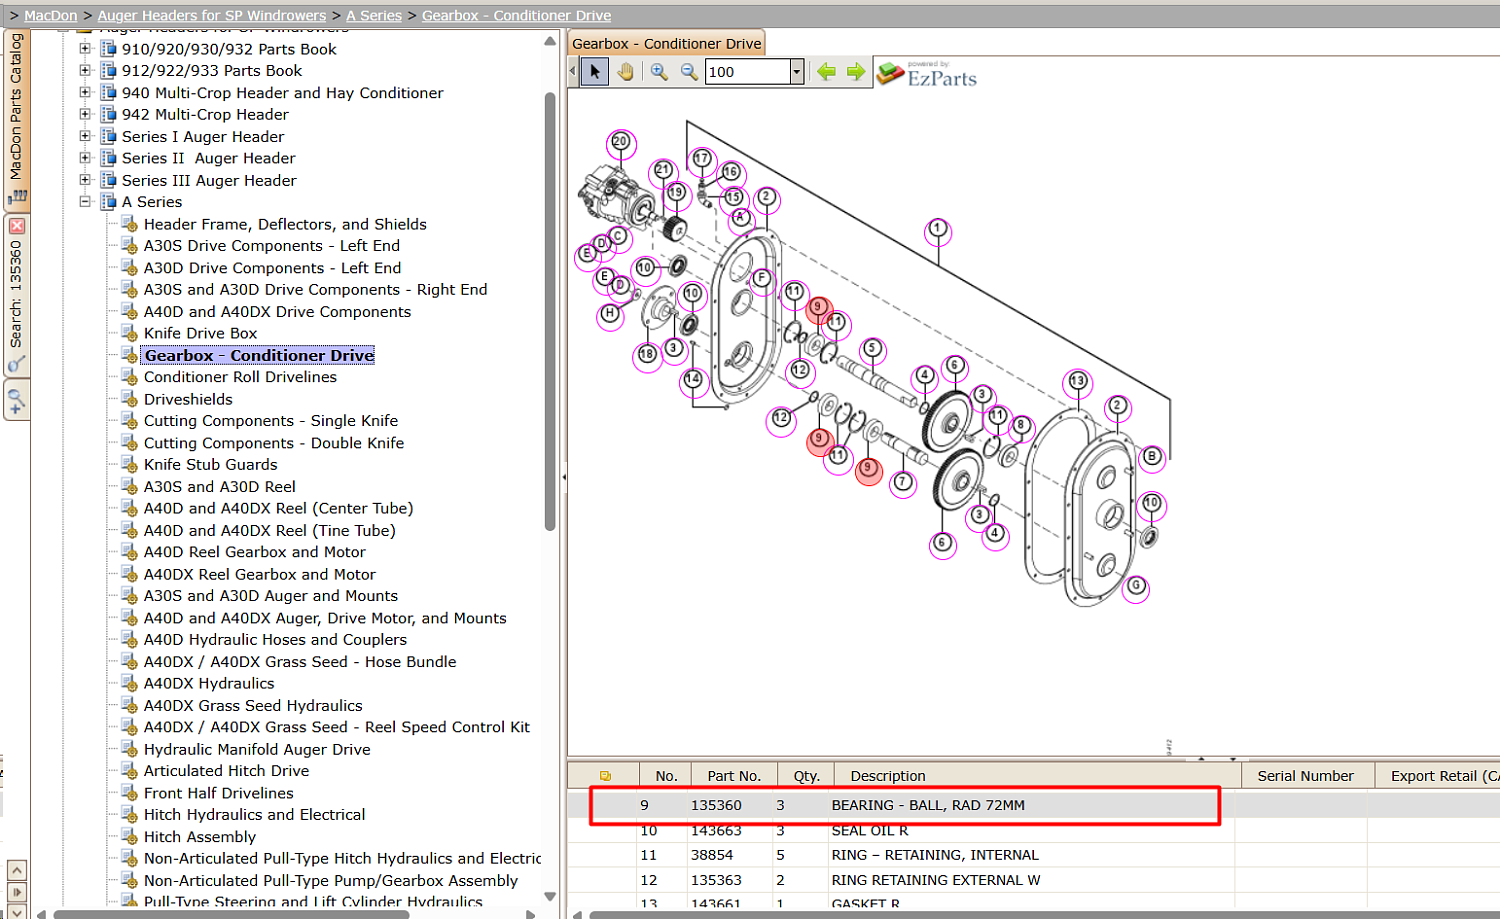This screenshot has width=1500, height=919.
Task: Click the zoom percentage field showing 100
Action: click(748, 72)
